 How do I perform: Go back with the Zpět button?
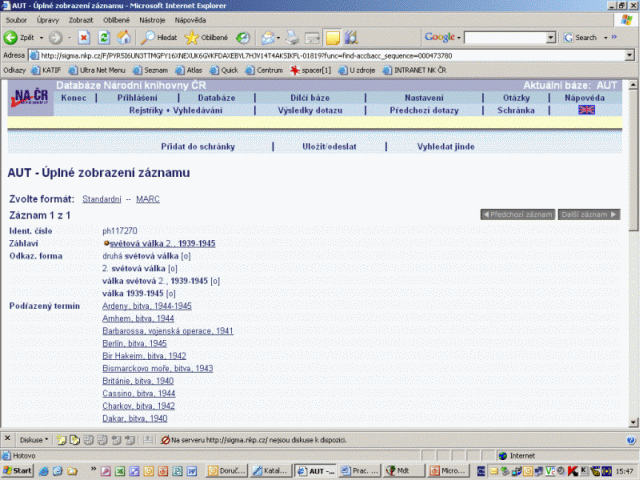coord(19,38)
